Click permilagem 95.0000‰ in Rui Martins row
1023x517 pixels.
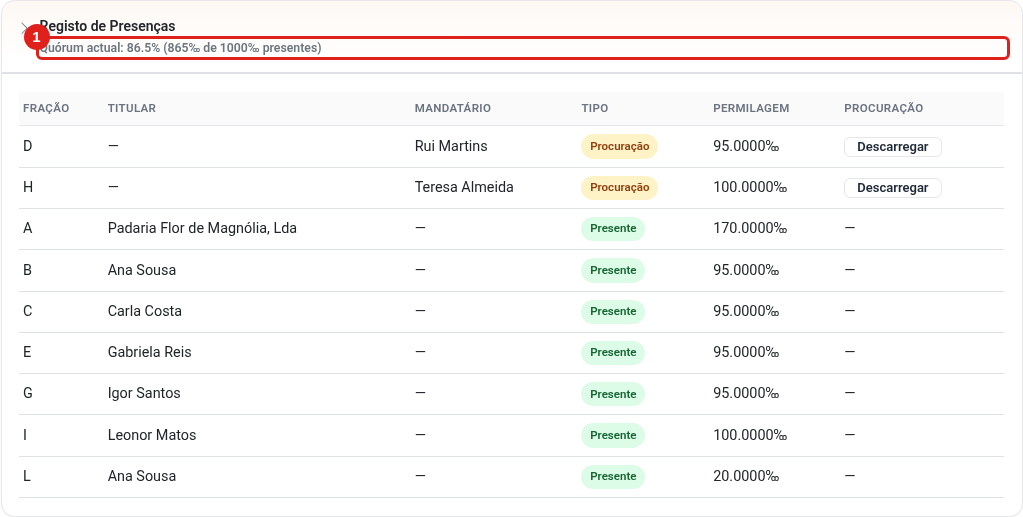point(746,146)
